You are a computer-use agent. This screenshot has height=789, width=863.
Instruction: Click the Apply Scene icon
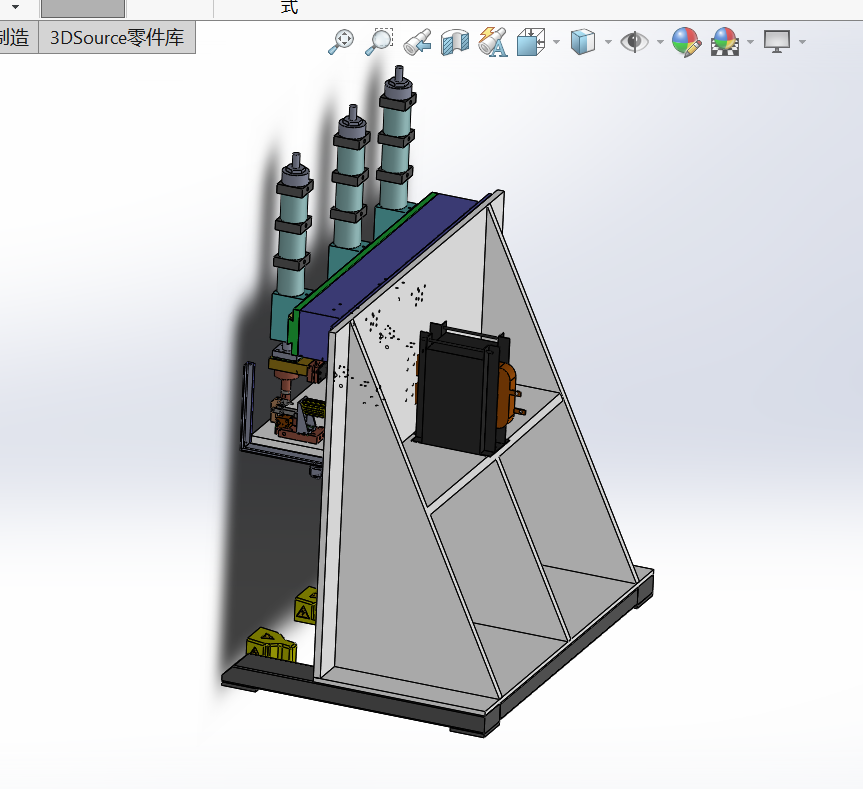(725, 42)
